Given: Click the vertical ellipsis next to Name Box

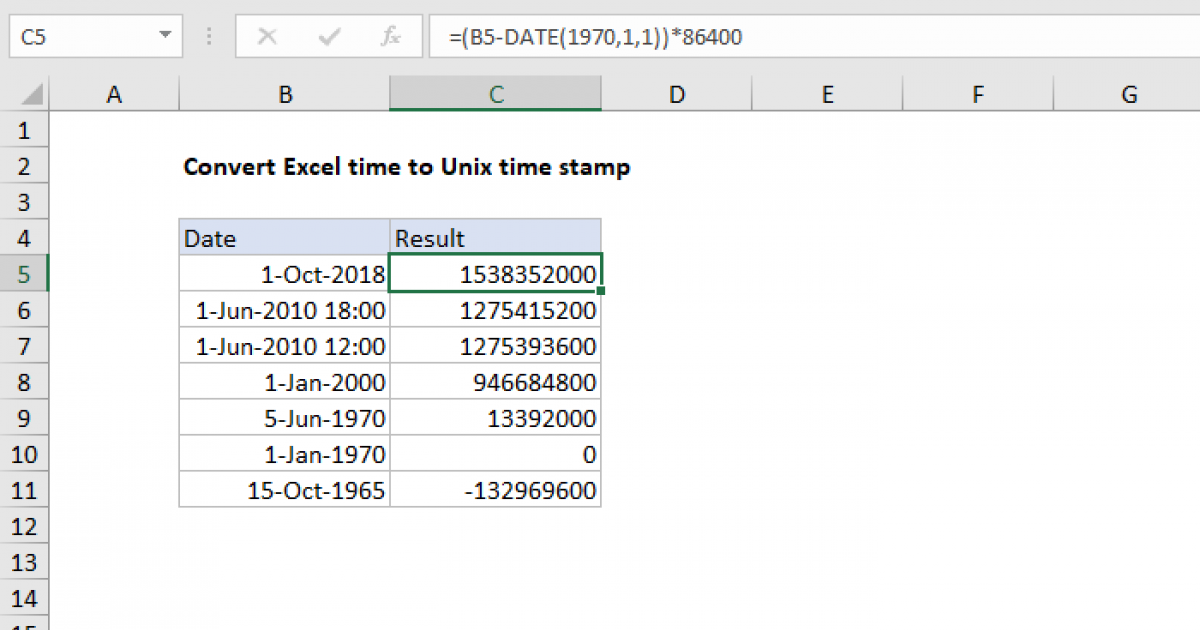Looking at the screenshot, I should [208, 36].
